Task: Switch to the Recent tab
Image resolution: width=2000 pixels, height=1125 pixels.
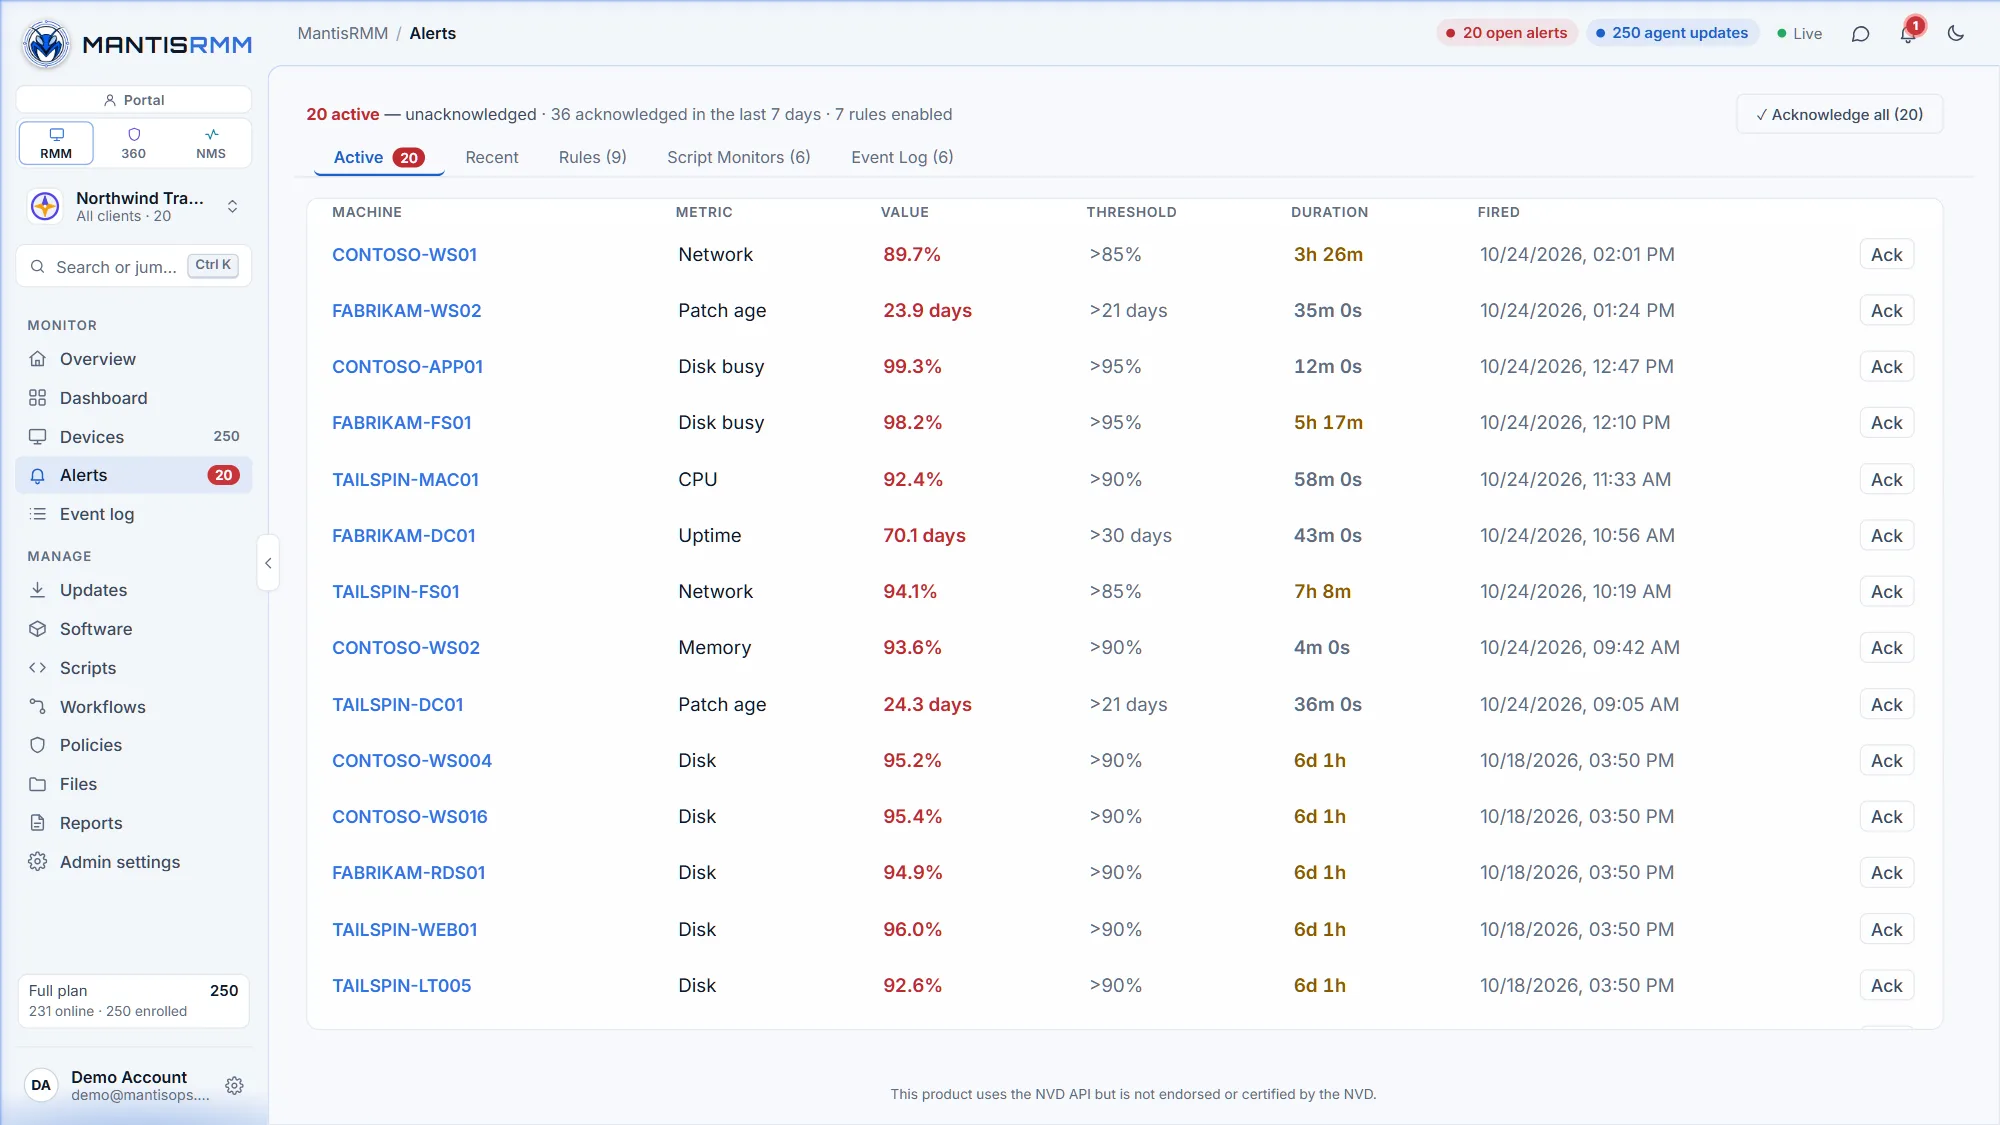Action: [x=492, y=157]
